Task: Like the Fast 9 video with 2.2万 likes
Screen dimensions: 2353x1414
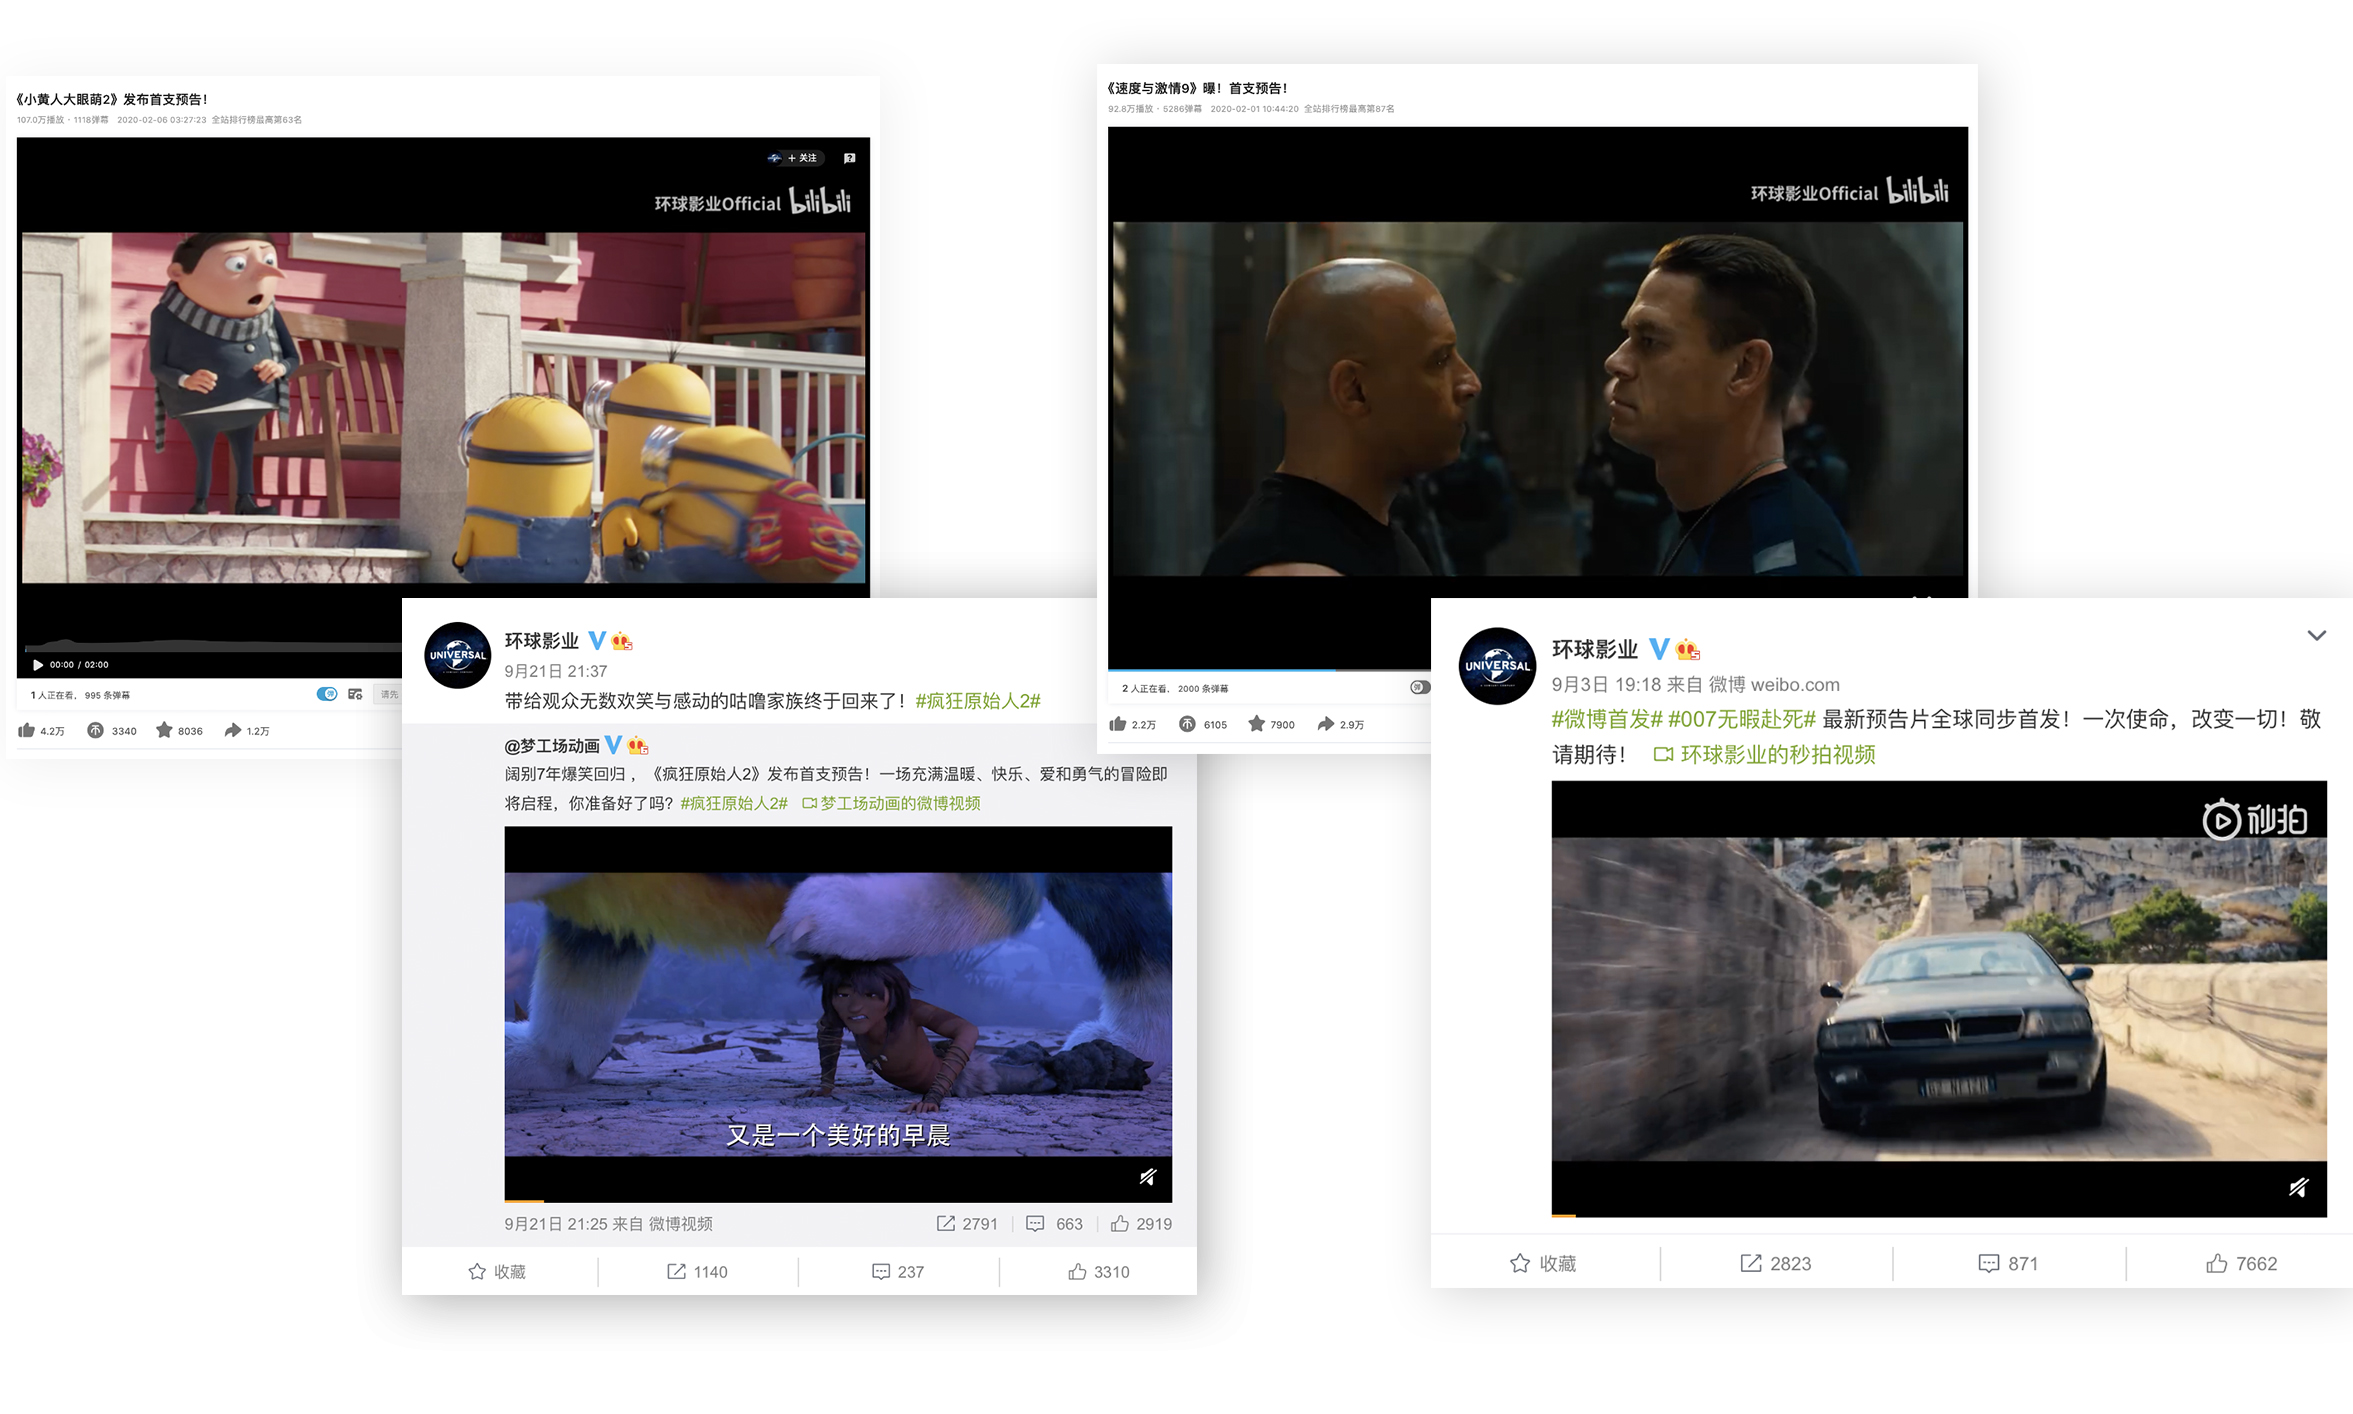Action: [1118, 724]
